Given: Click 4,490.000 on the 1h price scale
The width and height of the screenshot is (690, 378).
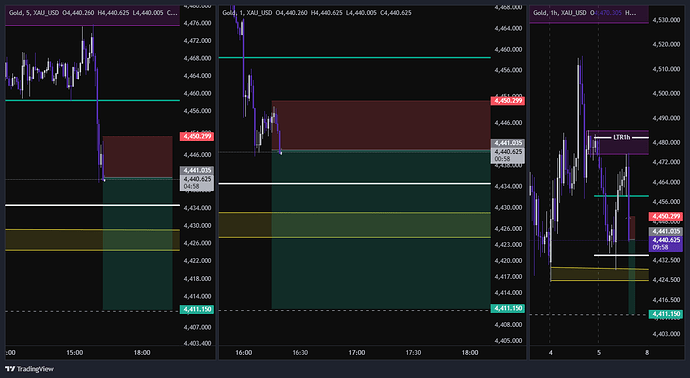Looking at the screenshot, I should click(x=666, y=118).
